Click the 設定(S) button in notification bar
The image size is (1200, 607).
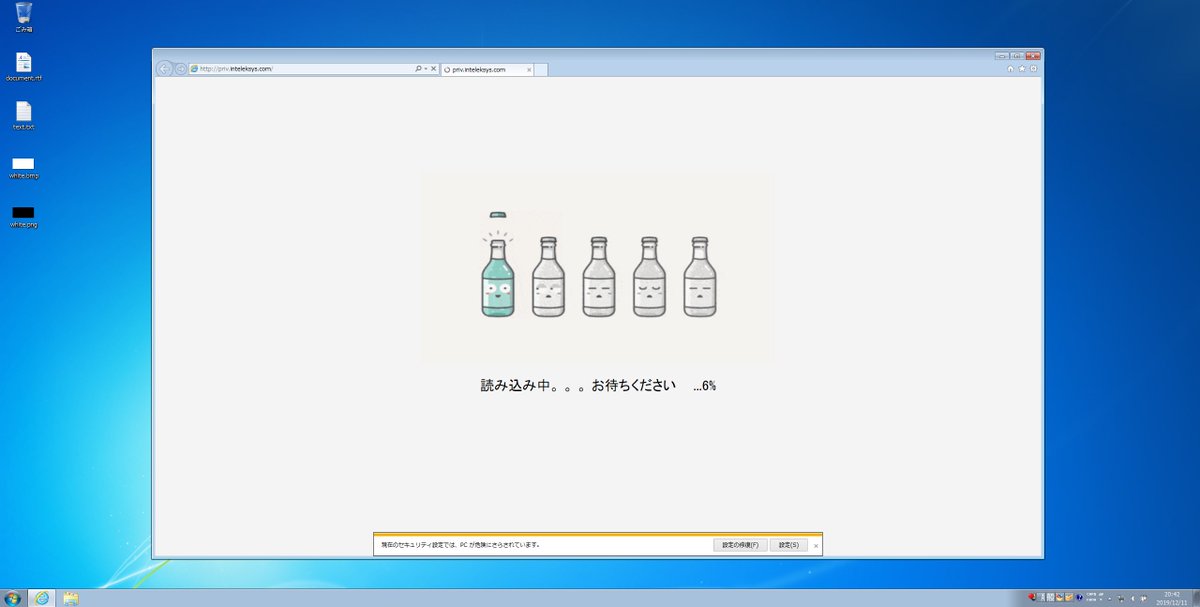click(789, 545)
